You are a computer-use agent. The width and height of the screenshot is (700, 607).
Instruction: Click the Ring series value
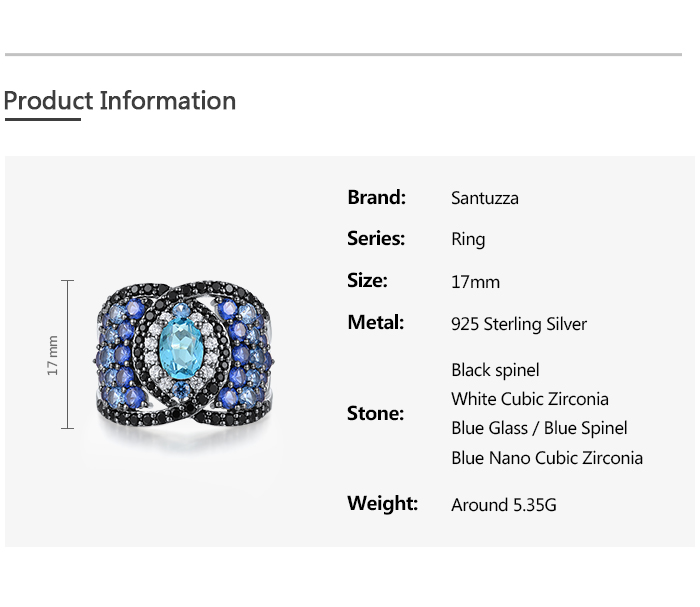click(468, 239)
